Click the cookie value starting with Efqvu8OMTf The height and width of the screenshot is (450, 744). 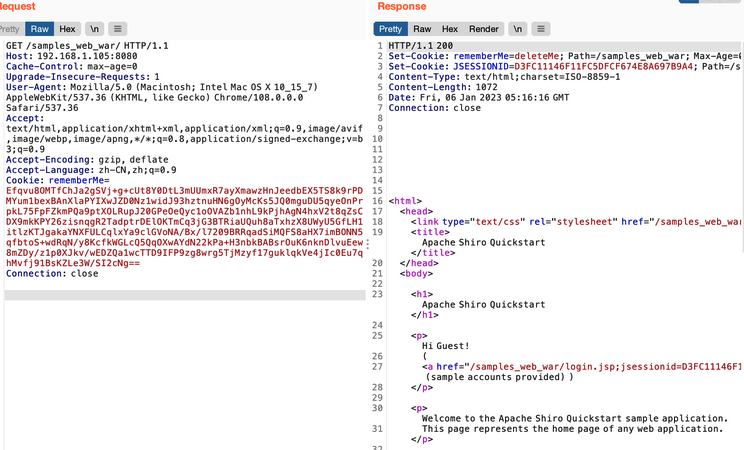coord(184,227)
